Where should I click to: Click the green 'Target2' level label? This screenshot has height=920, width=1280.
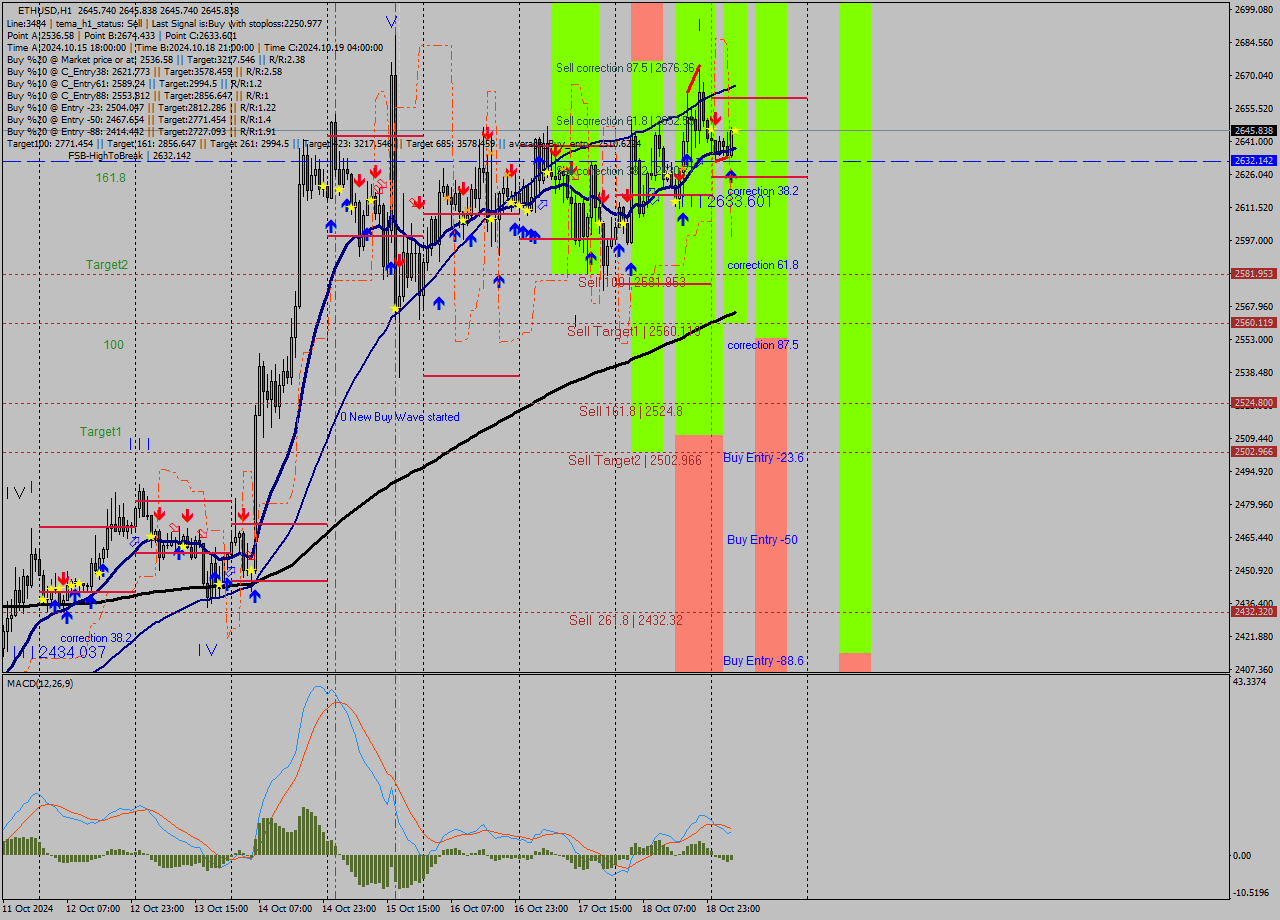(106, 265)
